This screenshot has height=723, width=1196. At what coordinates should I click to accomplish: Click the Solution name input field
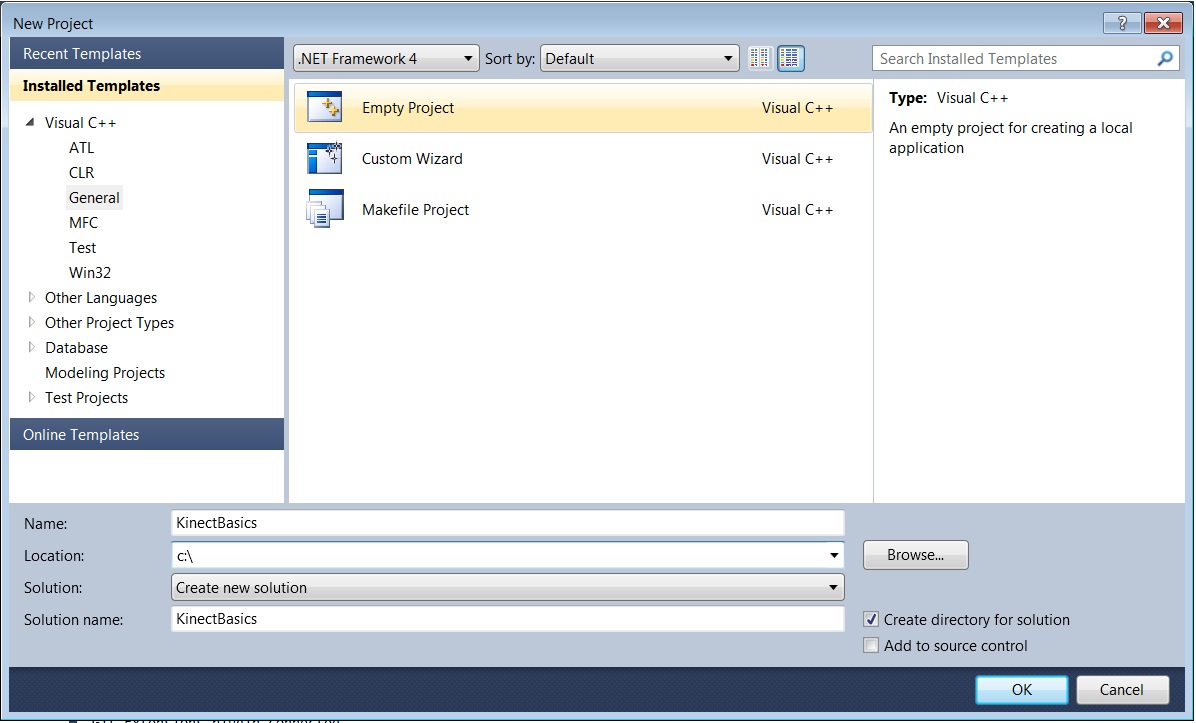click(x=507, y=619)
